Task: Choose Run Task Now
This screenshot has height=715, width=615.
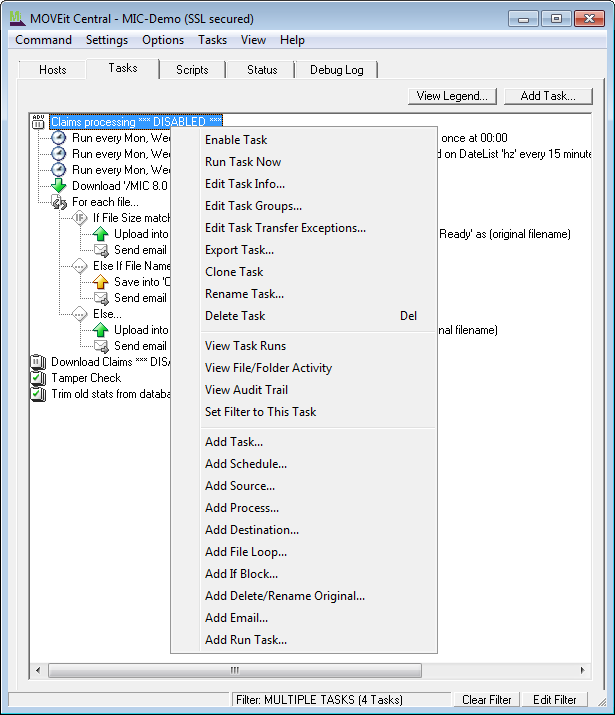Action: pos(304,162)
